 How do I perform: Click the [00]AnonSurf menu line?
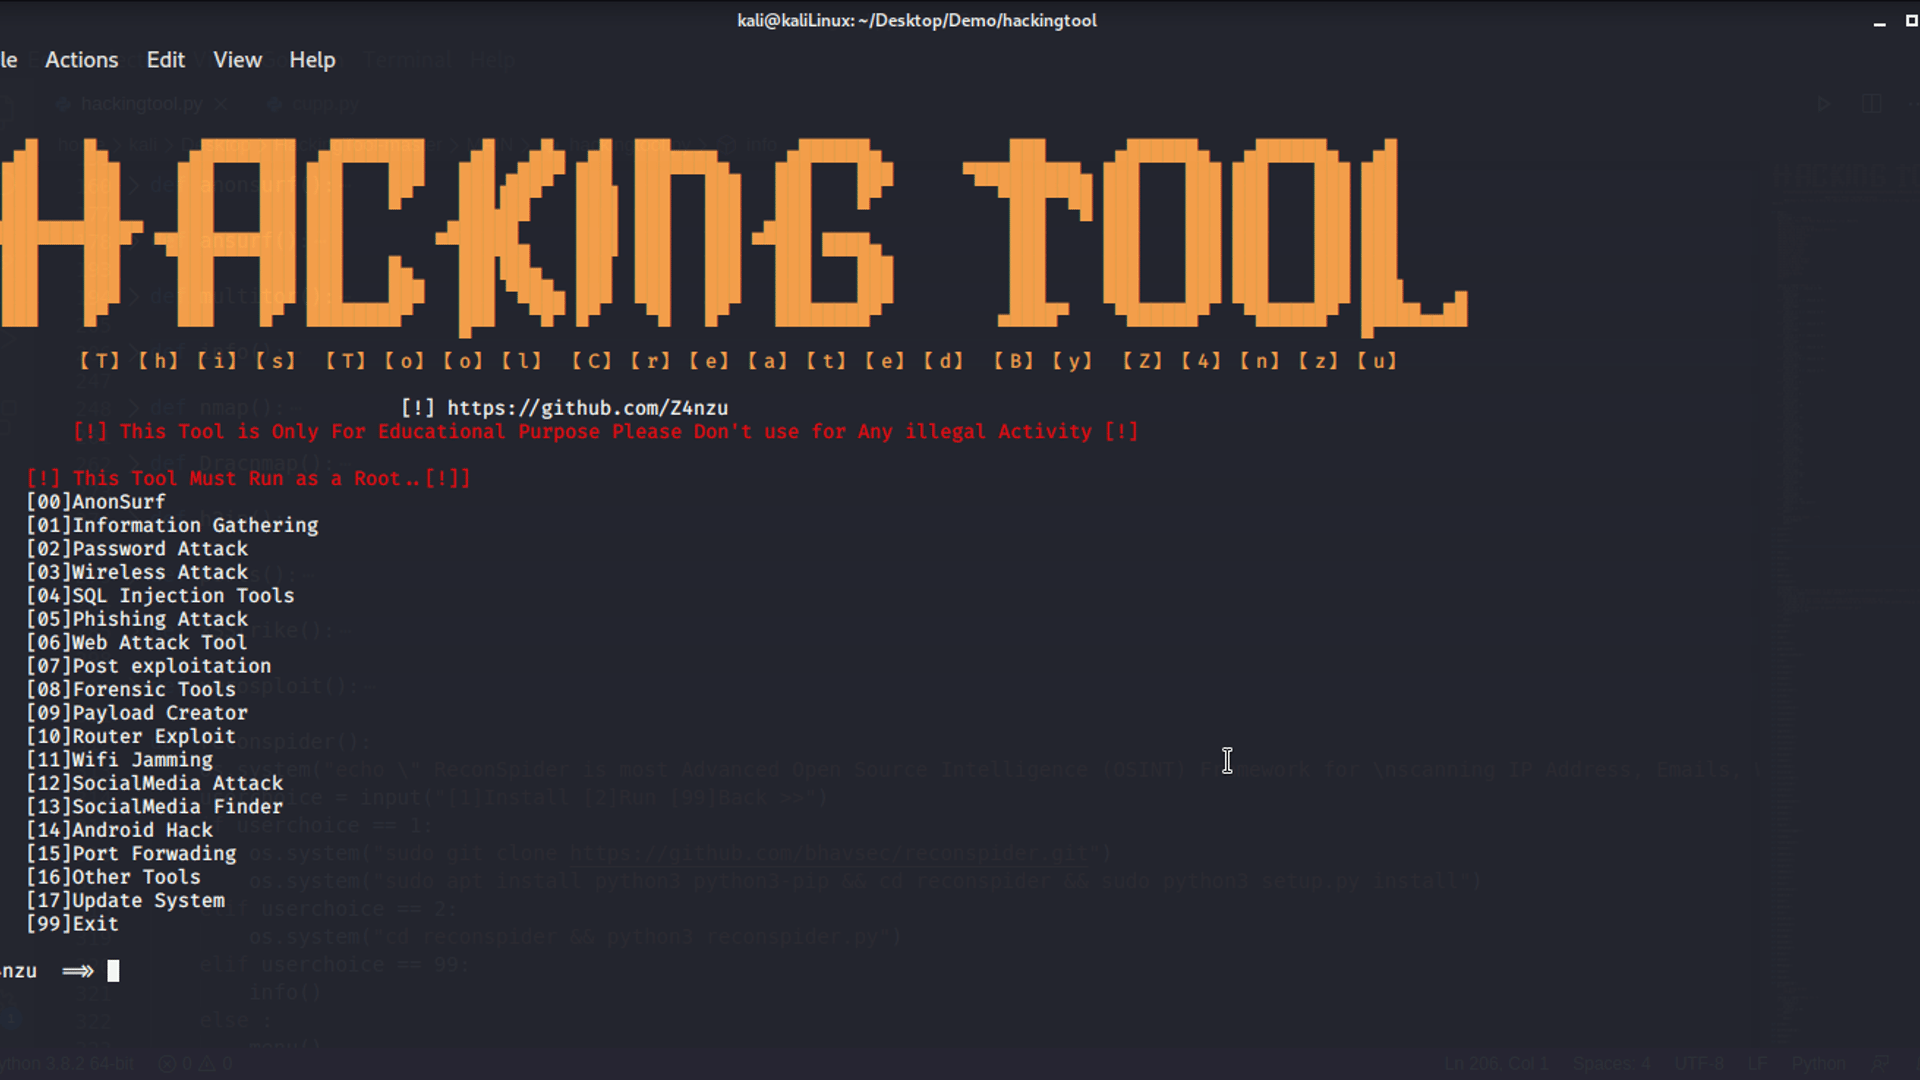tap(96, 502)
